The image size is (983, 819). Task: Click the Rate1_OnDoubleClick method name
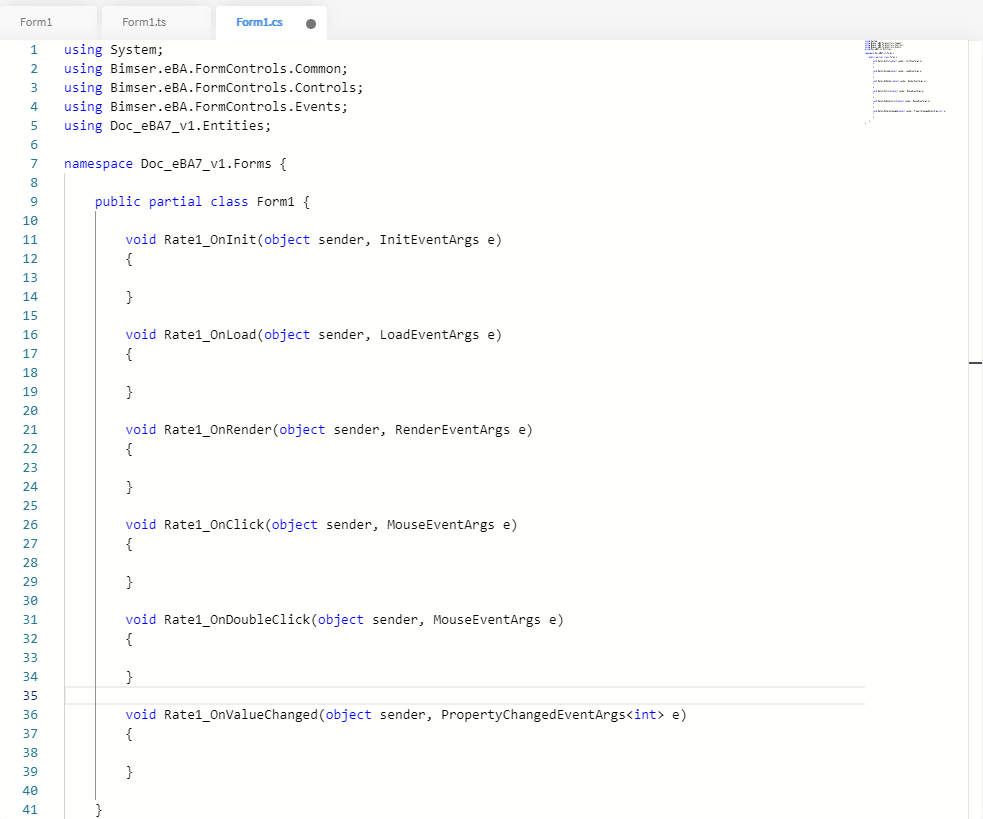tap(237, 620)
